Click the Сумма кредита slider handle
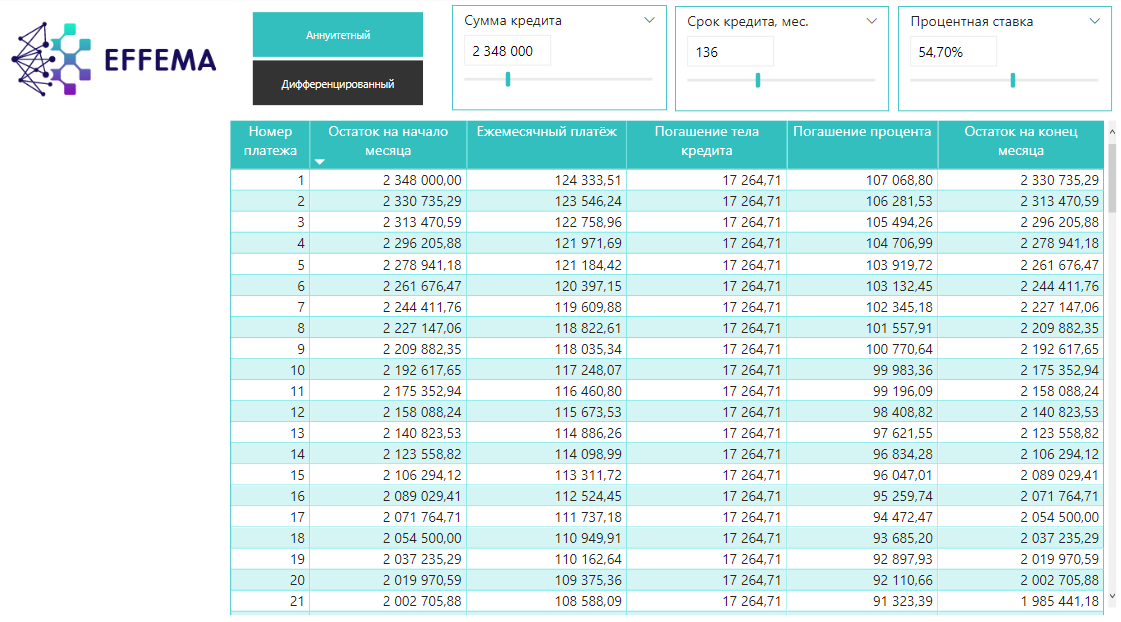 pyautogui.click(x=508, y=79)
